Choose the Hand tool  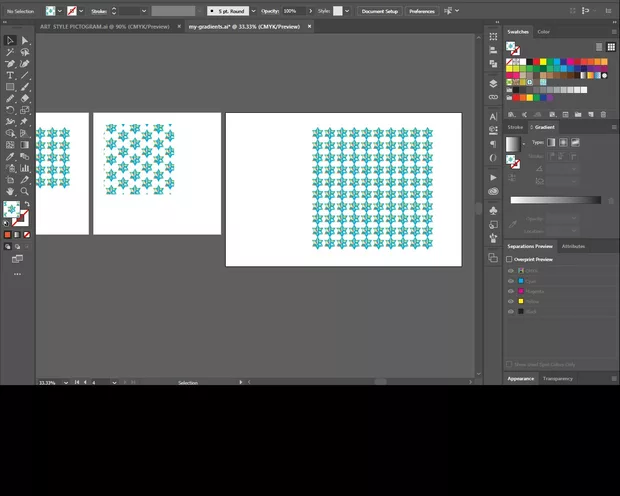click(10, 190)
